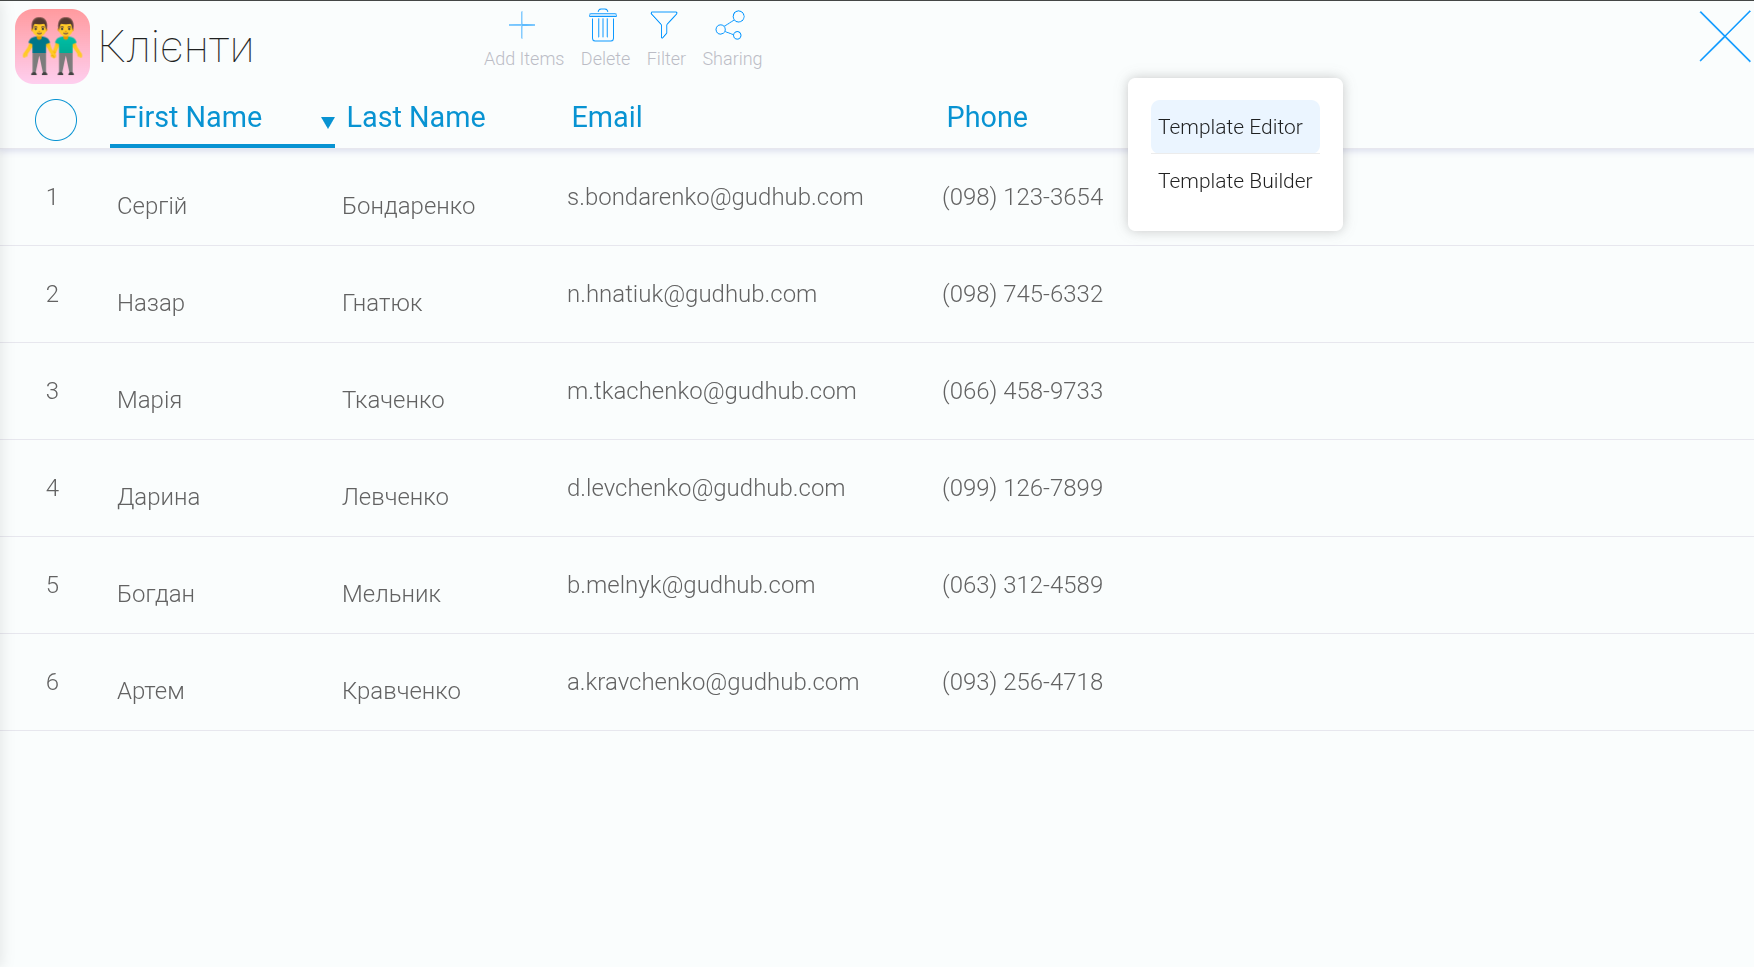Viewport: 1754px width, 967px height.
Task: Click phone (098) 745-6332
Action: pyautogui.click(x=1022, y=294)
